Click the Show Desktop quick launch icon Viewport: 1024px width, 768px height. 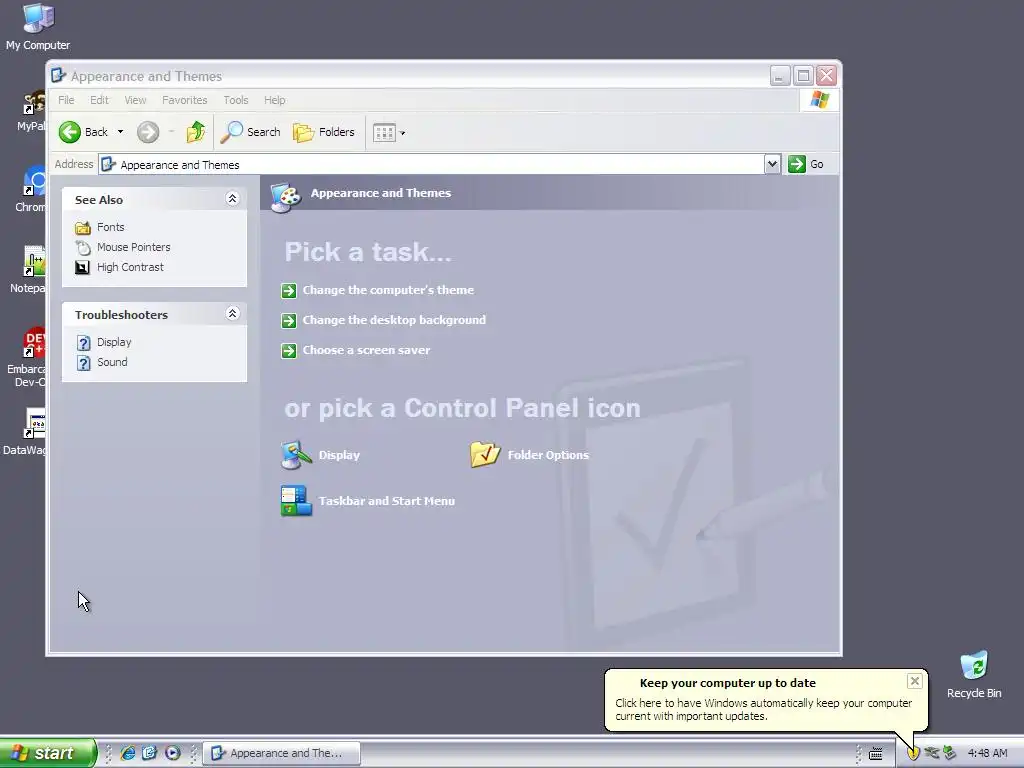[150, 753]
